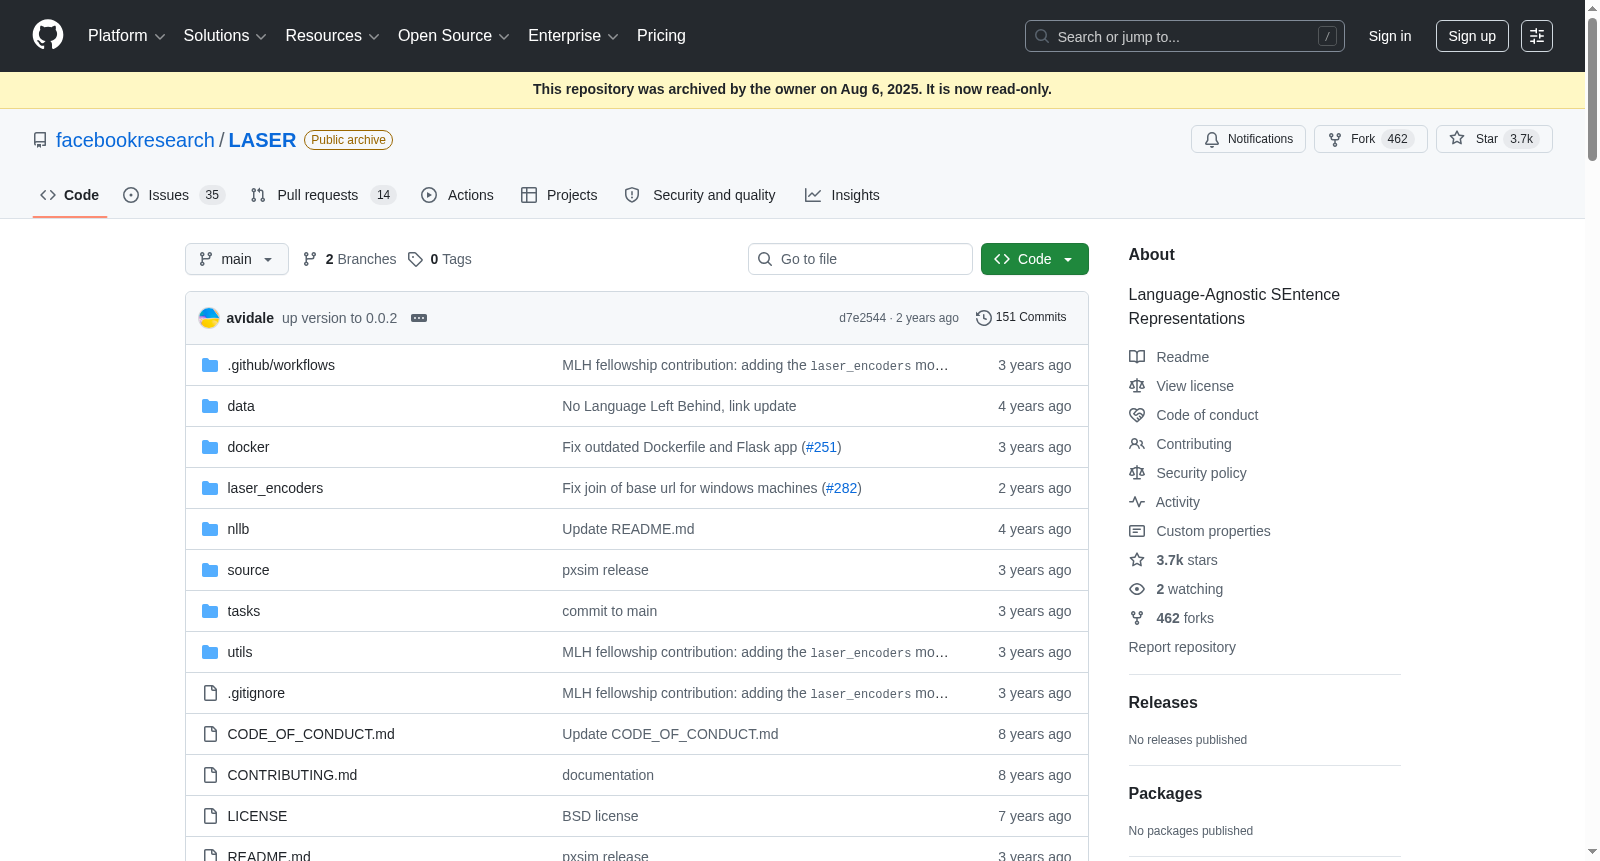
Task: Open the facebookresearch owner link
Action: click(135, 140)
